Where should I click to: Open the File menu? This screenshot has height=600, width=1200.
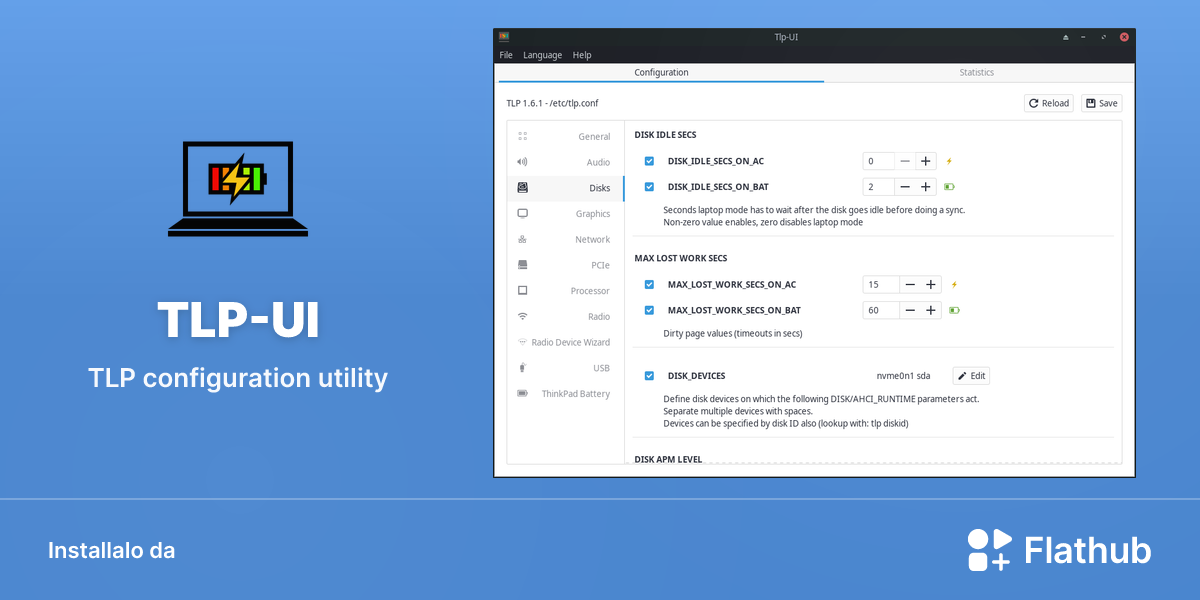(506, 55)
